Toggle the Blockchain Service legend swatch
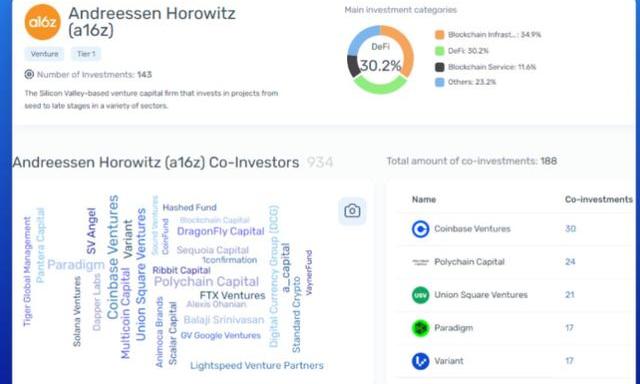The width and height of the screenshot is (640, 384). pyautogui.click(x=440, y=67)
